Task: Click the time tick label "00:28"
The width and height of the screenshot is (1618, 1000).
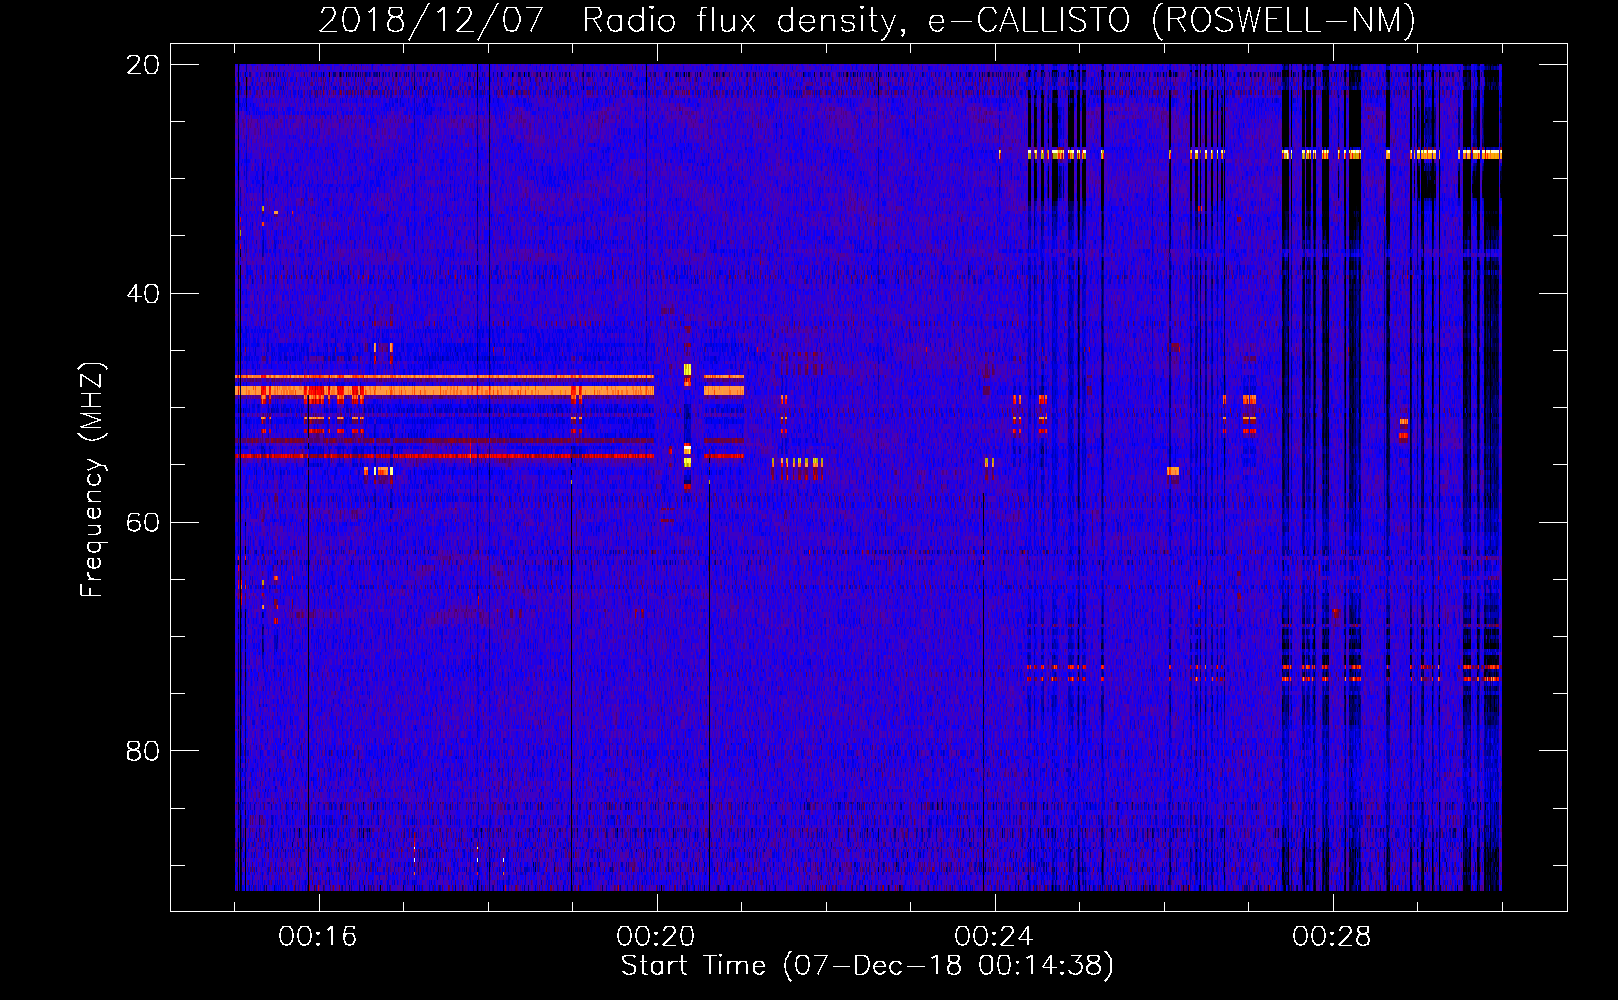Action: [1332, 937]
